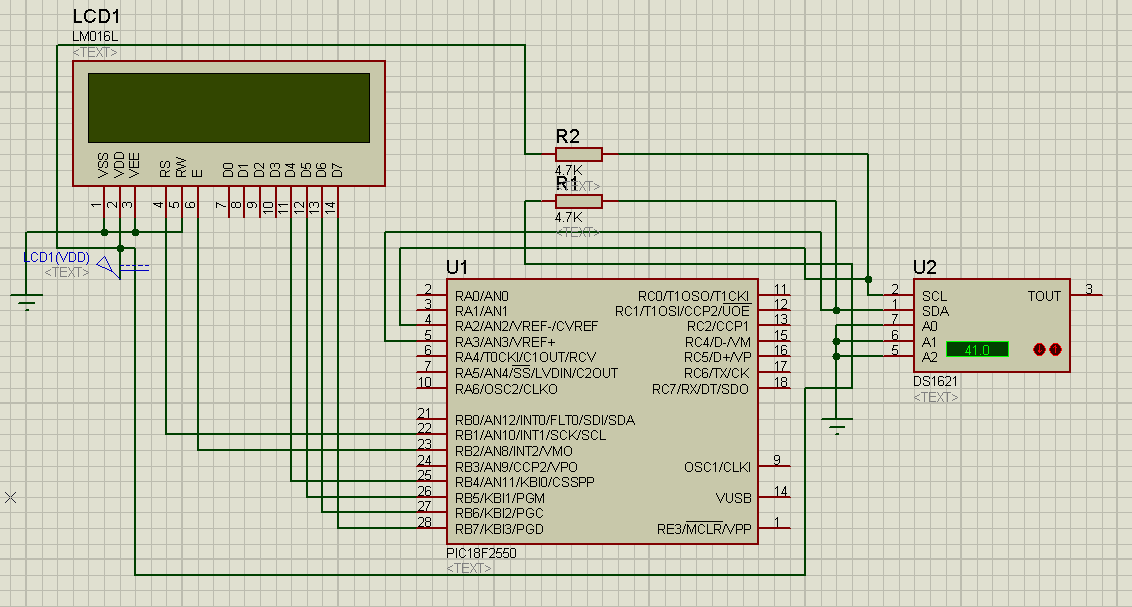Screen dimensions: 1132x607
Task: Click the DS1621 part name below U2
Action: (x=935, y=382)
